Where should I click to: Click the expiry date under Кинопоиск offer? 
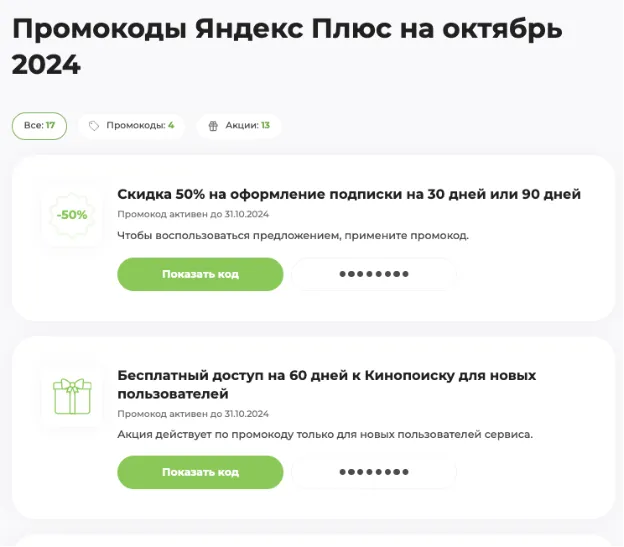(x=193, y=414)
